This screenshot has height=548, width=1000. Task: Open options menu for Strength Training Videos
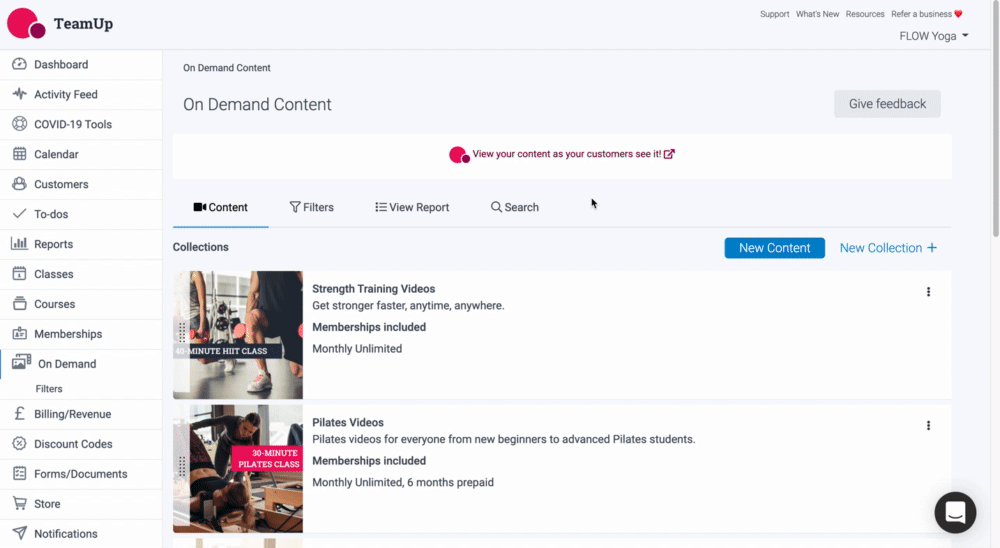(x=928, y=292)
